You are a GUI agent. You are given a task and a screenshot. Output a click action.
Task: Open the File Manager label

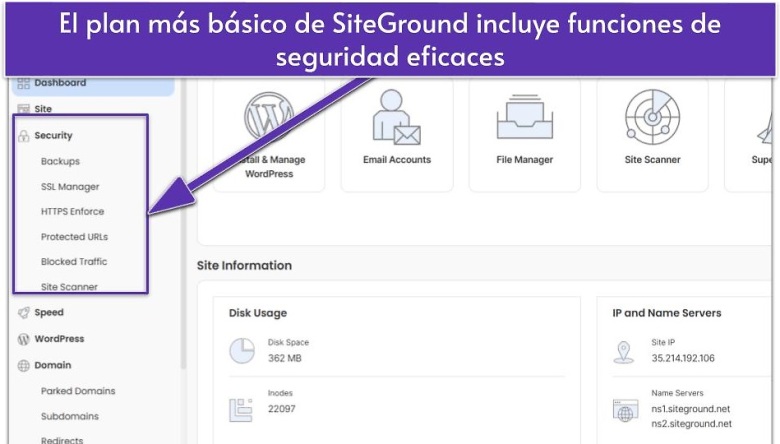pyautogui.click(x=525, y=160)
